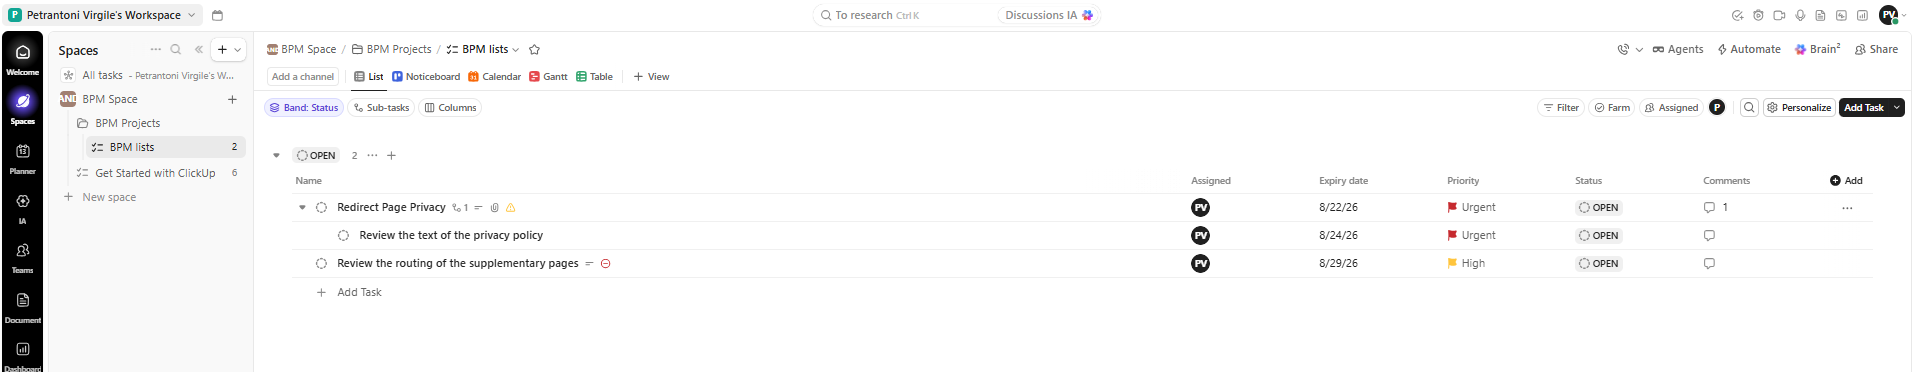Open the Brain² button

(1817, 49)
